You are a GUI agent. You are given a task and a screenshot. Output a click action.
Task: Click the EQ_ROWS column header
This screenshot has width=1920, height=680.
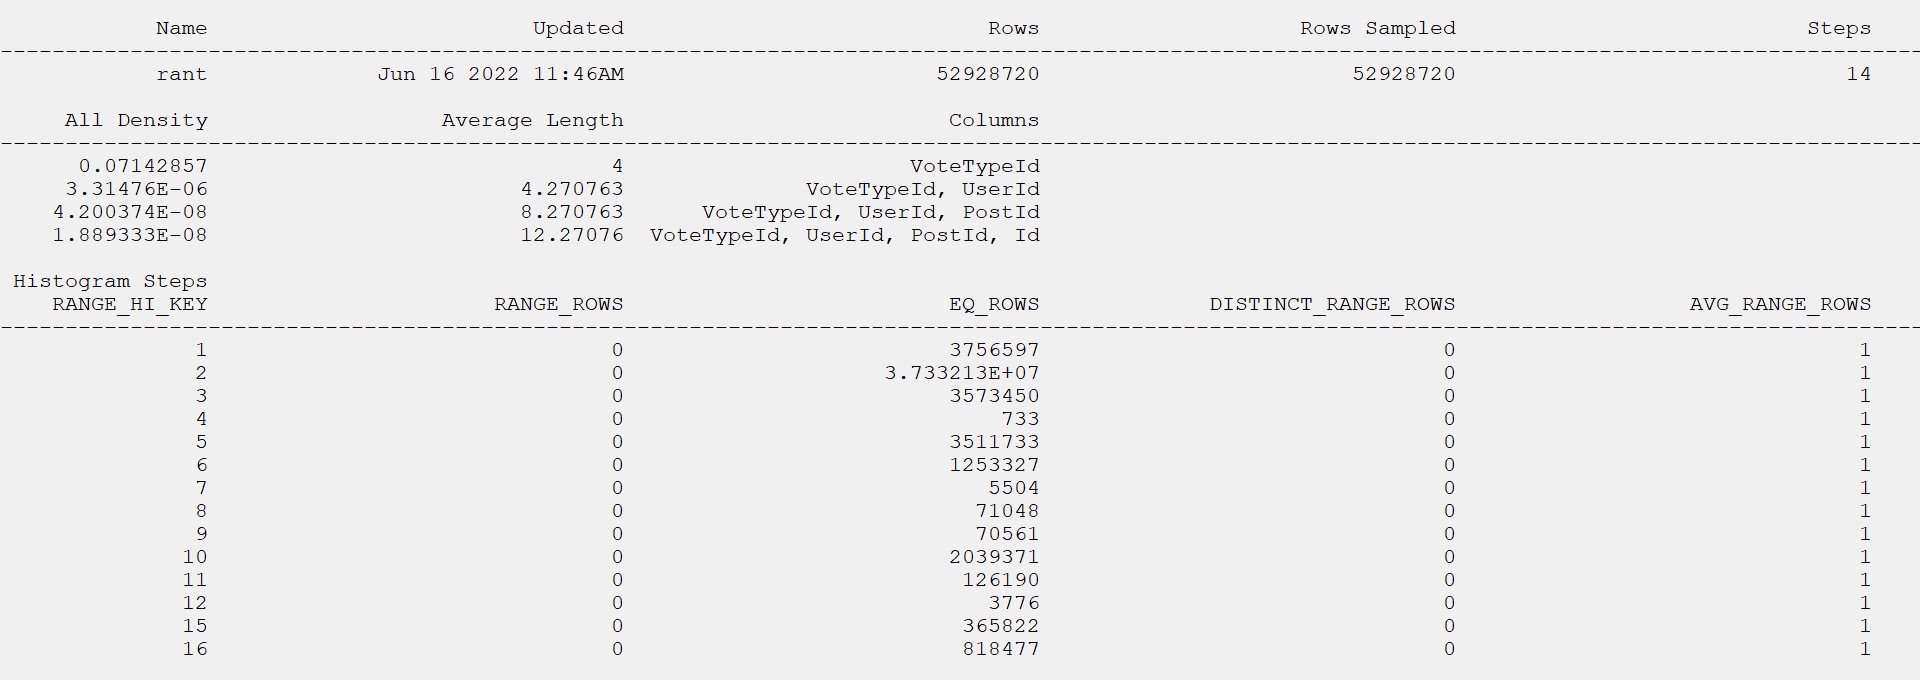(x=994, y=304)
